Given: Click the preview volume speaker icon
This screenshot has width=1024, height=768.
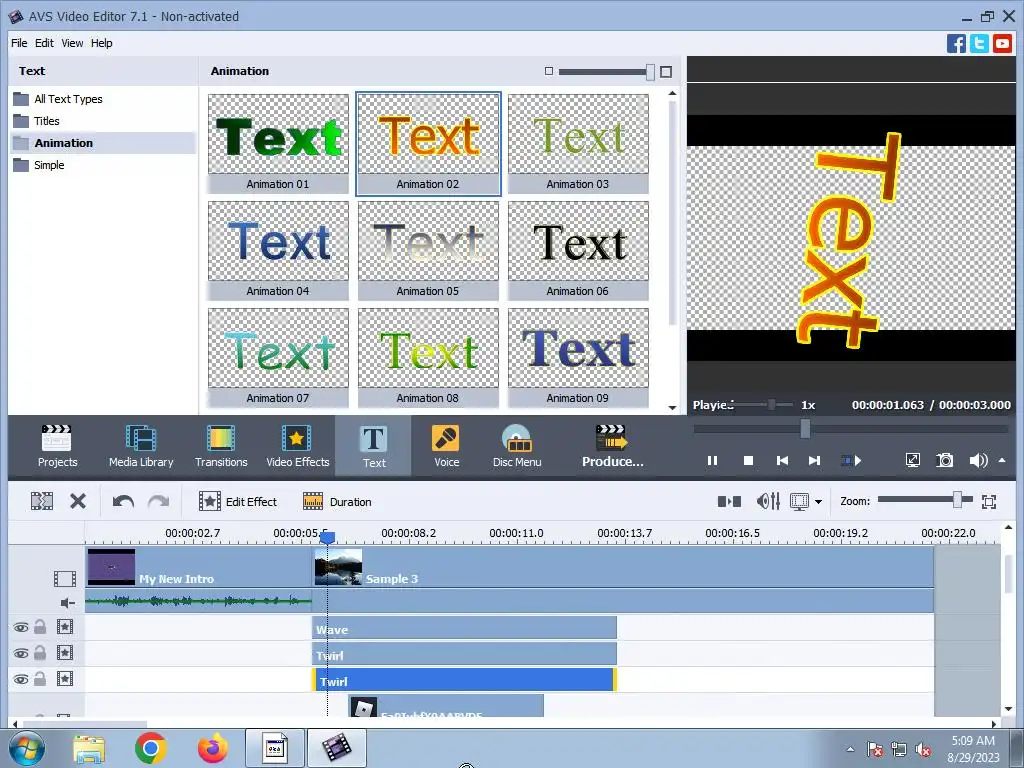Looking at the screenshot, I should coord(978,460).
